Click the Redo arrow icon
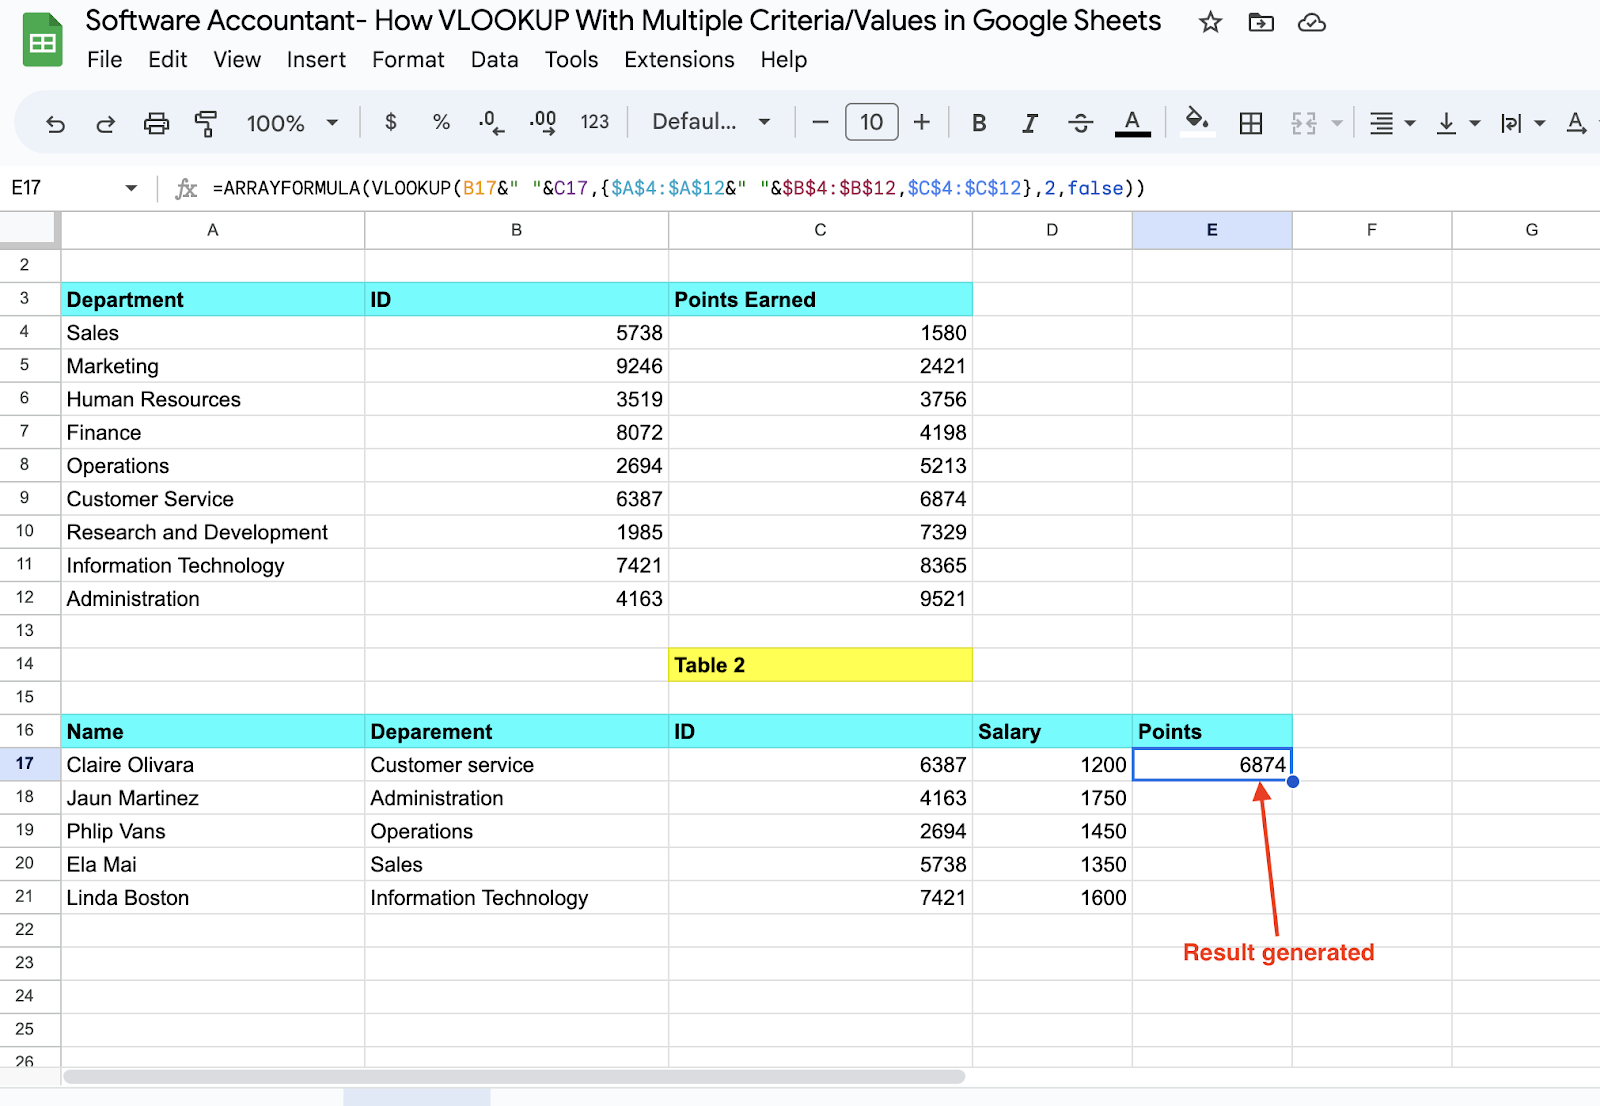This screenshot has width=1600, height=1106. pos(105,123)
